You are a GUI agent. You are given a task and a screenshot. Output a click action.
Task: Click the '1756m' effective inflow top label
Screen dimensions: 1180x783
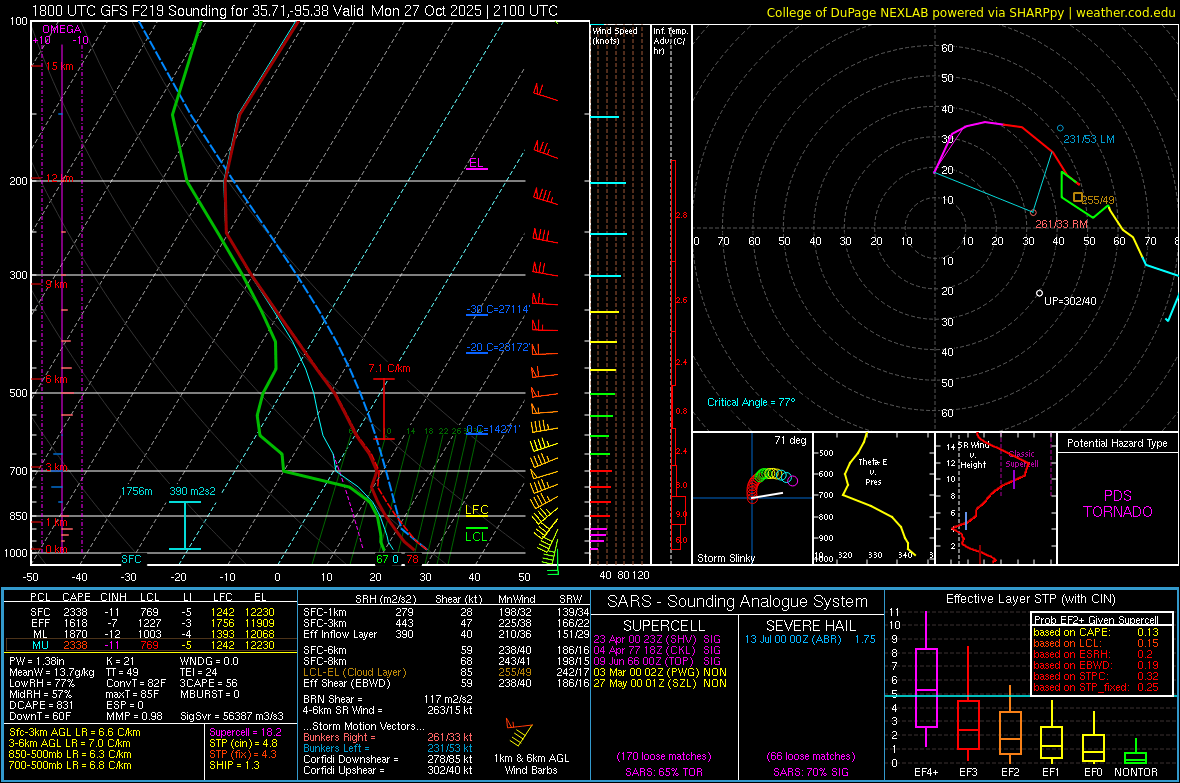pos(136,491)
